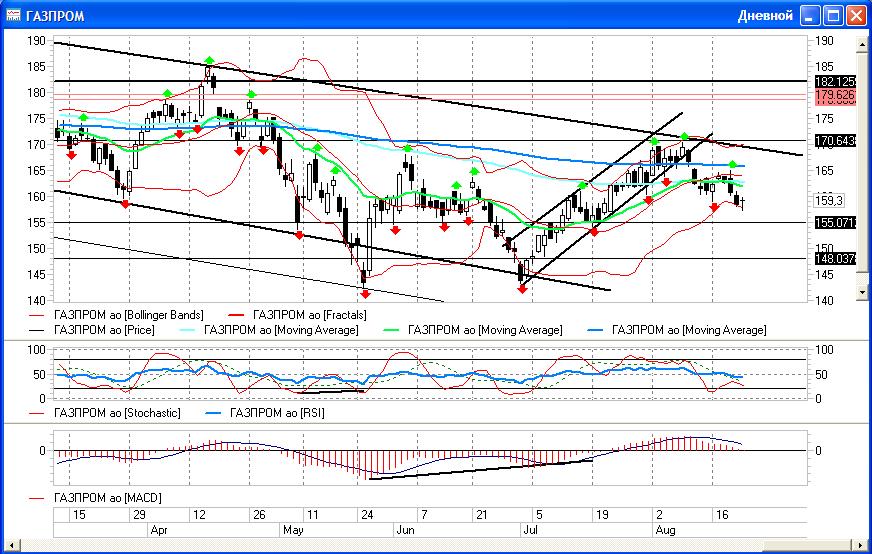Click the Дневной timeframe label in title bar

coord(765,16)
